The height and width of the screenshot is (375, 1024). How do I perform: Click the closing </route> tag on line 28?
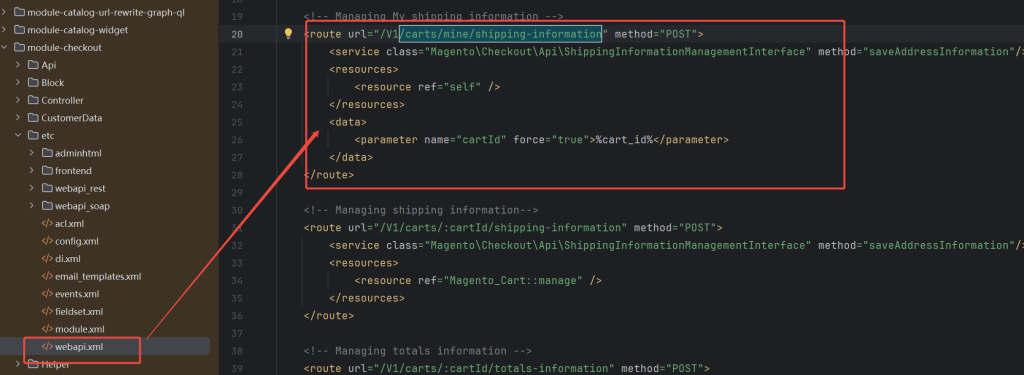tap(328, 175)
